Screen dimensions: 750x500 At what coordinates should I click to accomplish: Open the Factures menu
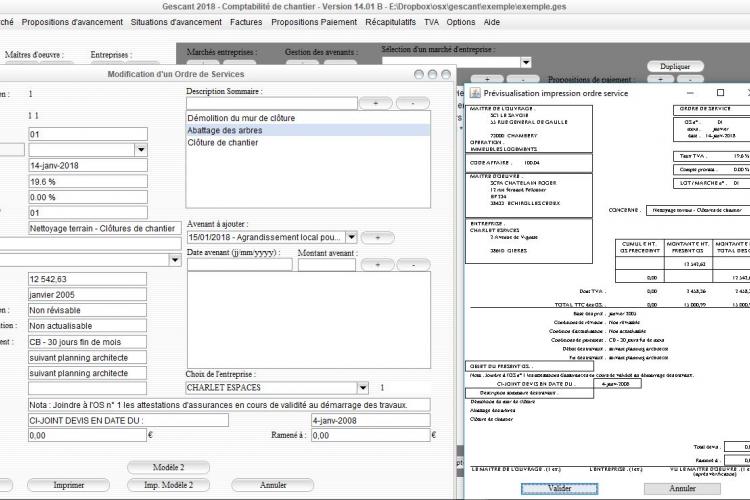pos(246,22)
